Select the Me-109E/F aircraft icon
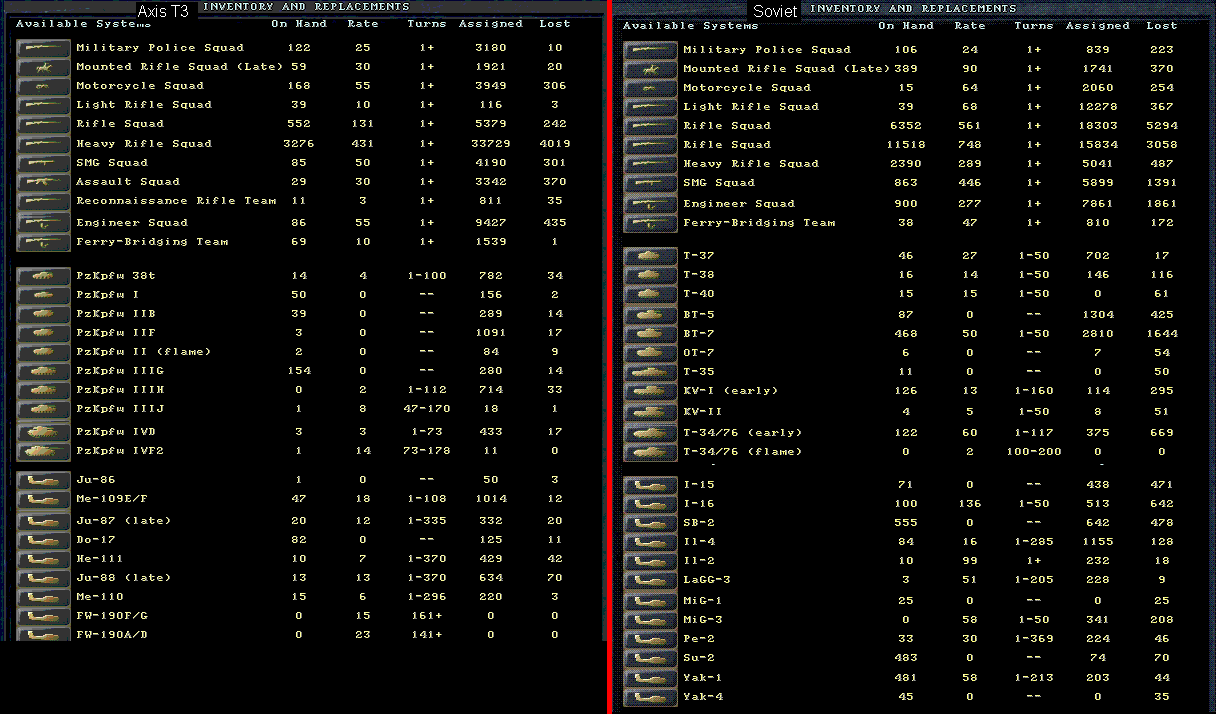Screen dimensions: 1216x714 tap(44, 499)
